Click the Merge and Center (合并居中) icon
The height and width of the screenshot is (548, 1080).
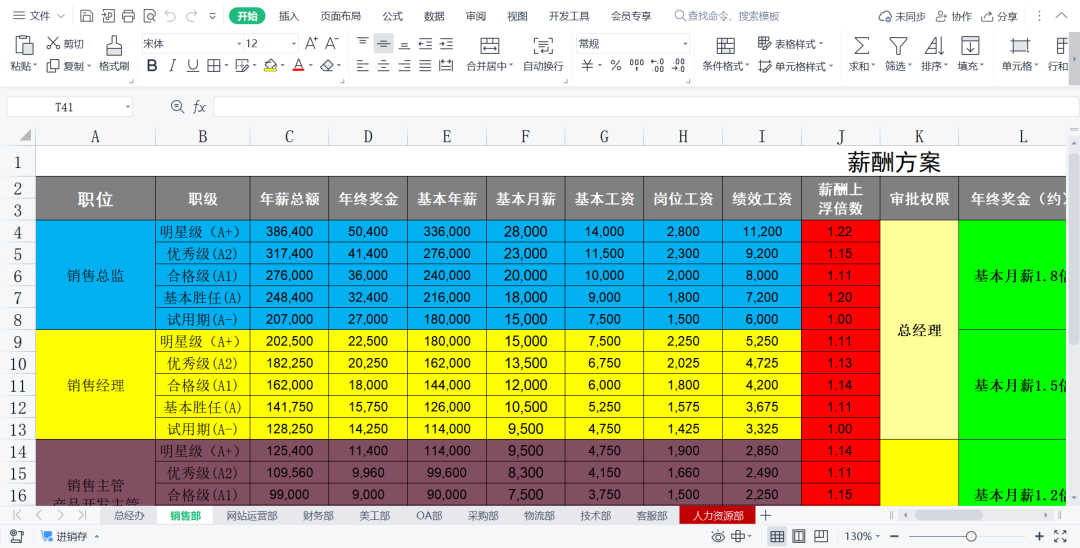(489, 45)
